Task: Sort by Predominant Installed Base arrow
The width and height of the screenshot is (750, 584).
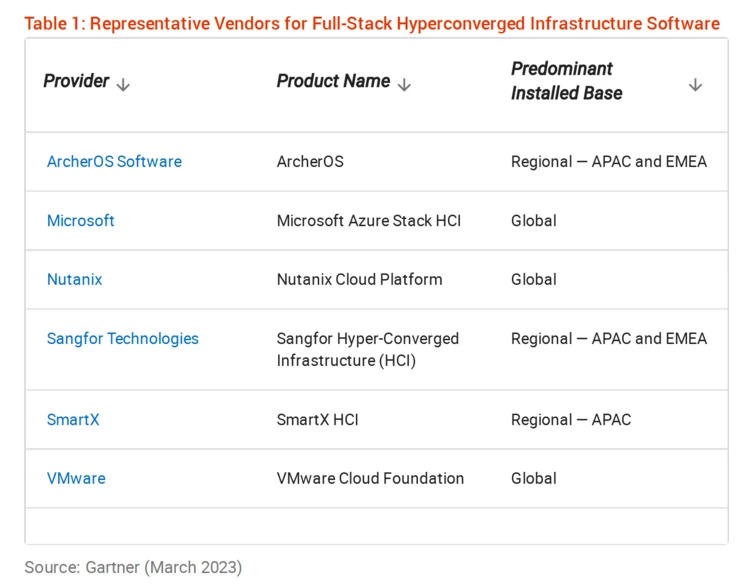Action: pos(695,85)
